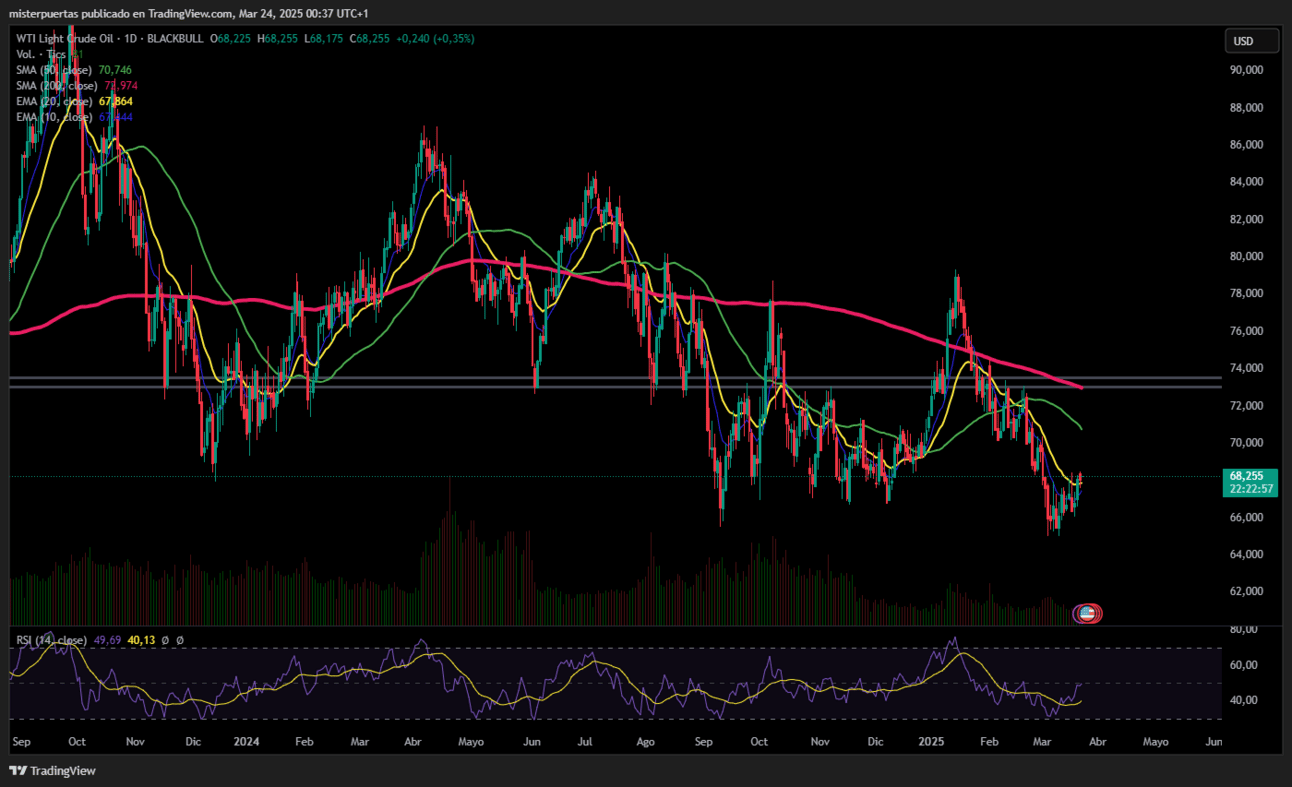Open the USD currency selector
The image size is (1292, 787).
[x=1252, y=41]
